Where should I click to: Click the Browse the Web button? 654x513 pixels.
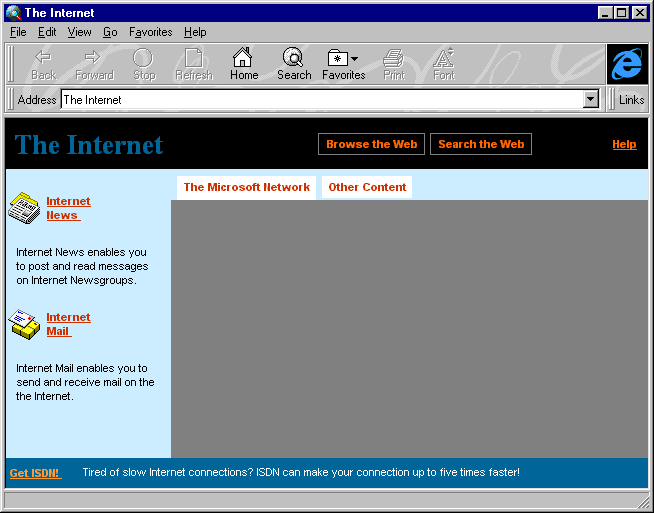point(371,144)
